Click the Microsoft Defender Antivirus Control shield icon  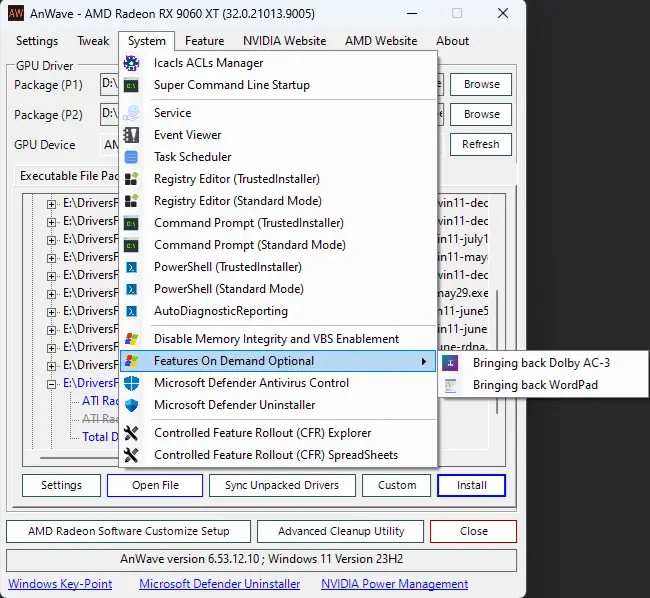click(x=131, y=383)
